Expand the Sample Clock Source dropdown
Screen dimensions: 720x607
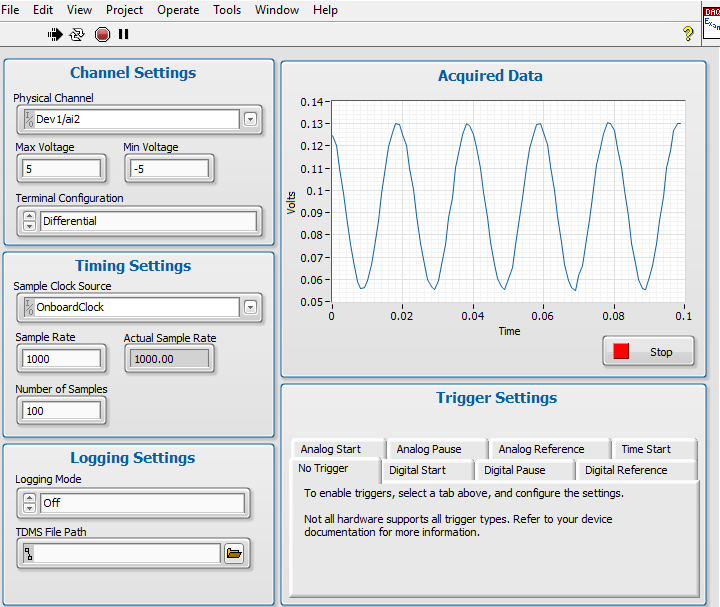coord(250,307)
